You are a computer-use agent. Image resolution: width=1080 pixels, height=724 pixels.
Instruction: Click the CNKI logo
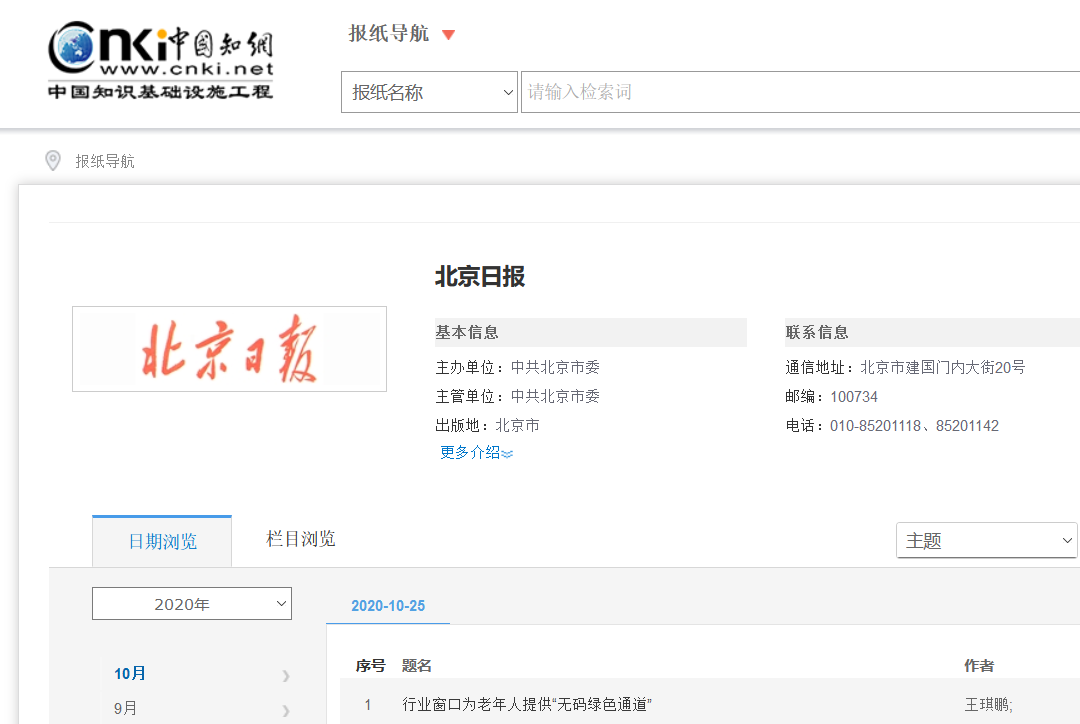160,62
